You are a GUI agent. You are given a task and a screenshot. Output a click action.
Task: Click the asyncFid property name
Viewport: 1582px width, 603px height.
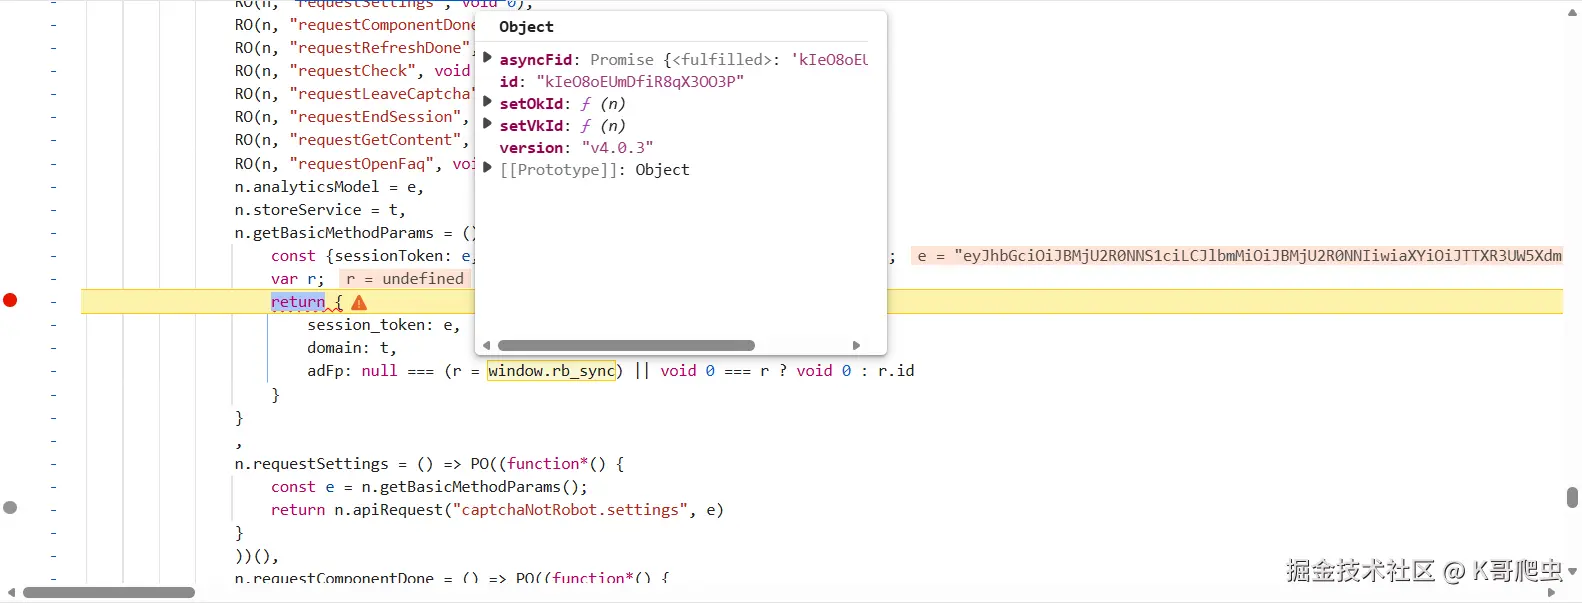pos(536,59)
